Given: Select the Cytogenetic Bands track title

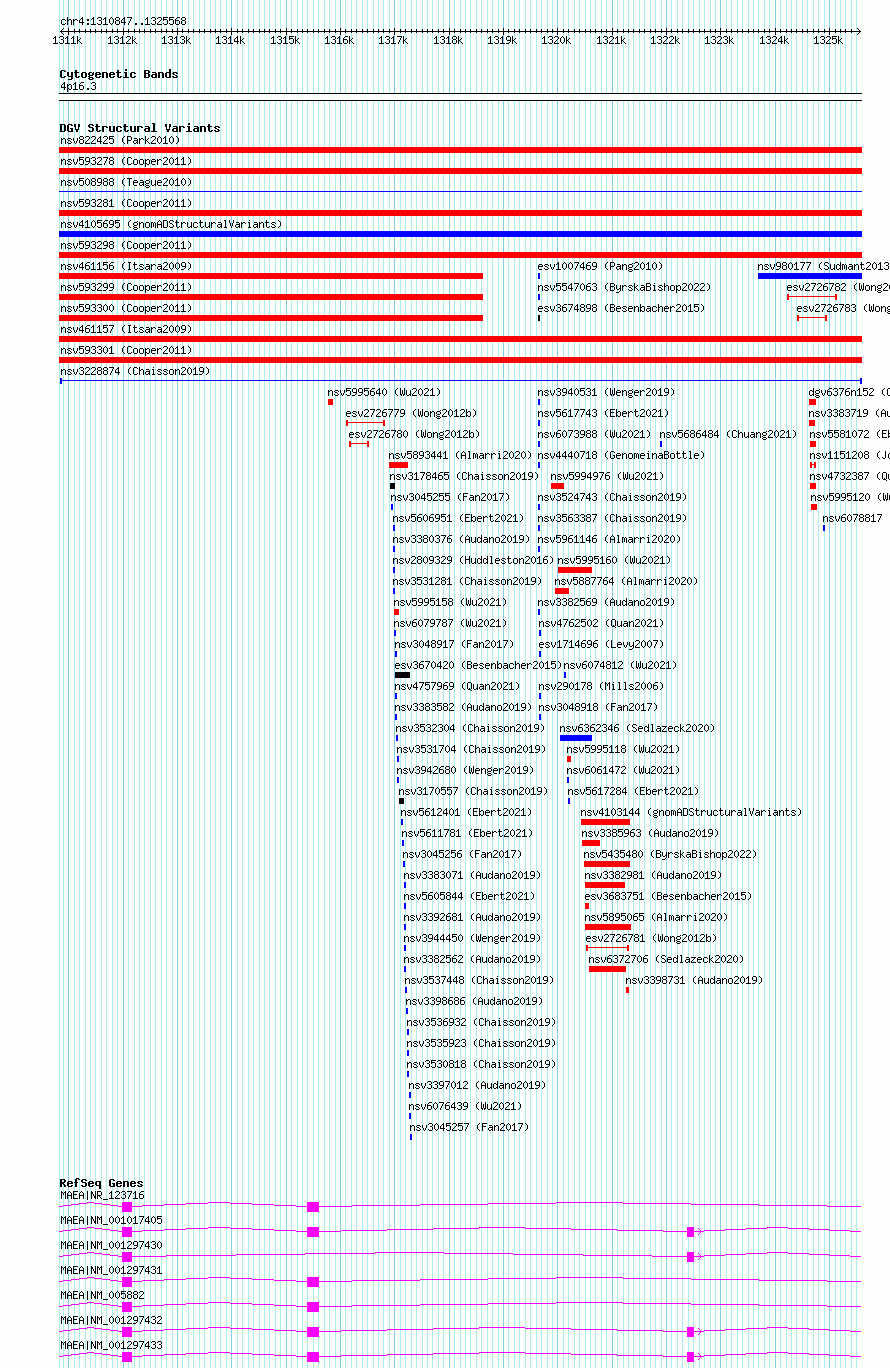Looking at the screenshot, I should click(x=119, y=74).
